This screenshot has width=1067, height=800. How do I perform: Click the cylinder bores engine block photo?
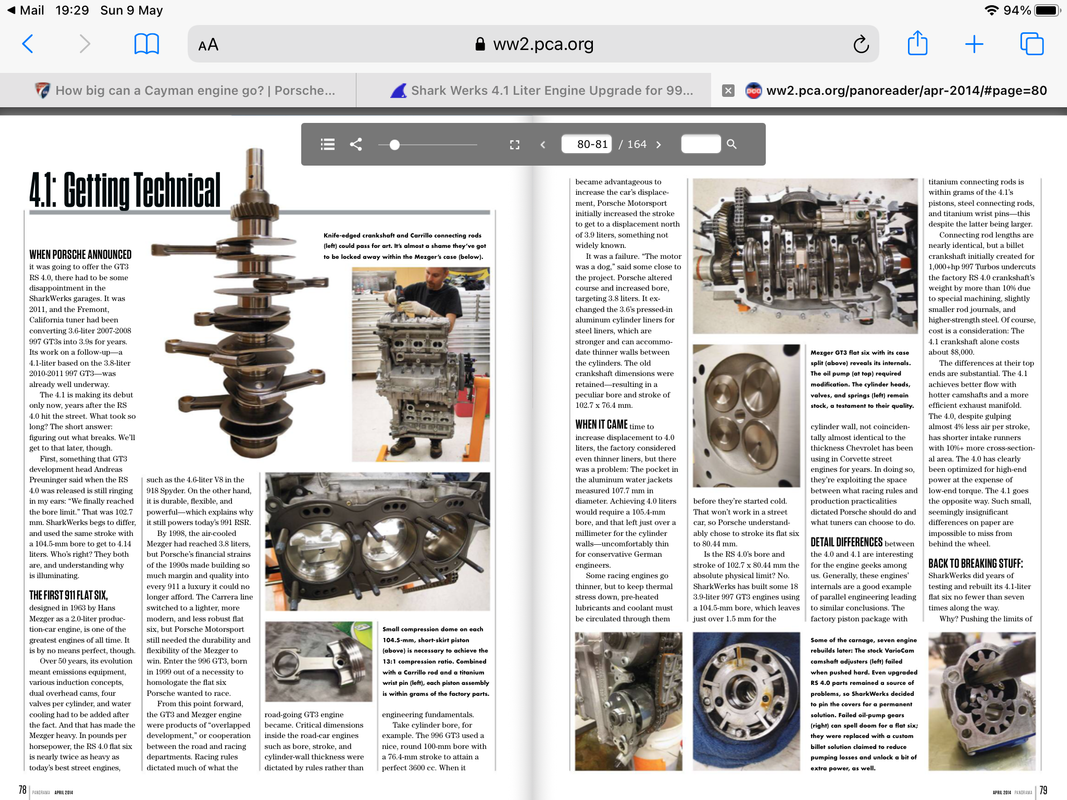click(x=378, y=541)
